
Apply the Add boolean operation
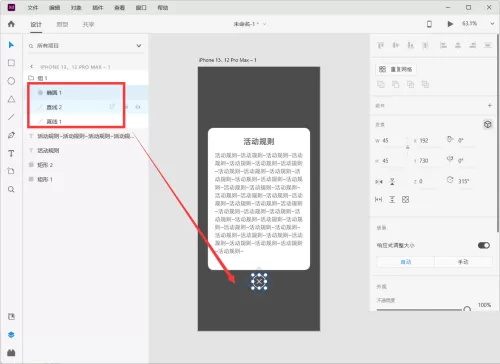(x=381, y=84)
